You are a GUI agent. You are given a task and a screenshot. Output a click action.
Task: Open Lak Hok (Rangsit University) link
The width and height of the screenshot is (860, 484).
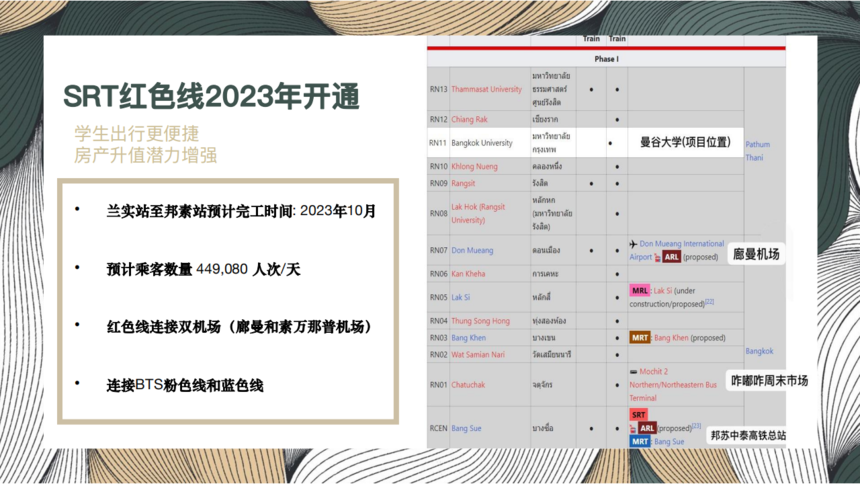coord(478,213)
